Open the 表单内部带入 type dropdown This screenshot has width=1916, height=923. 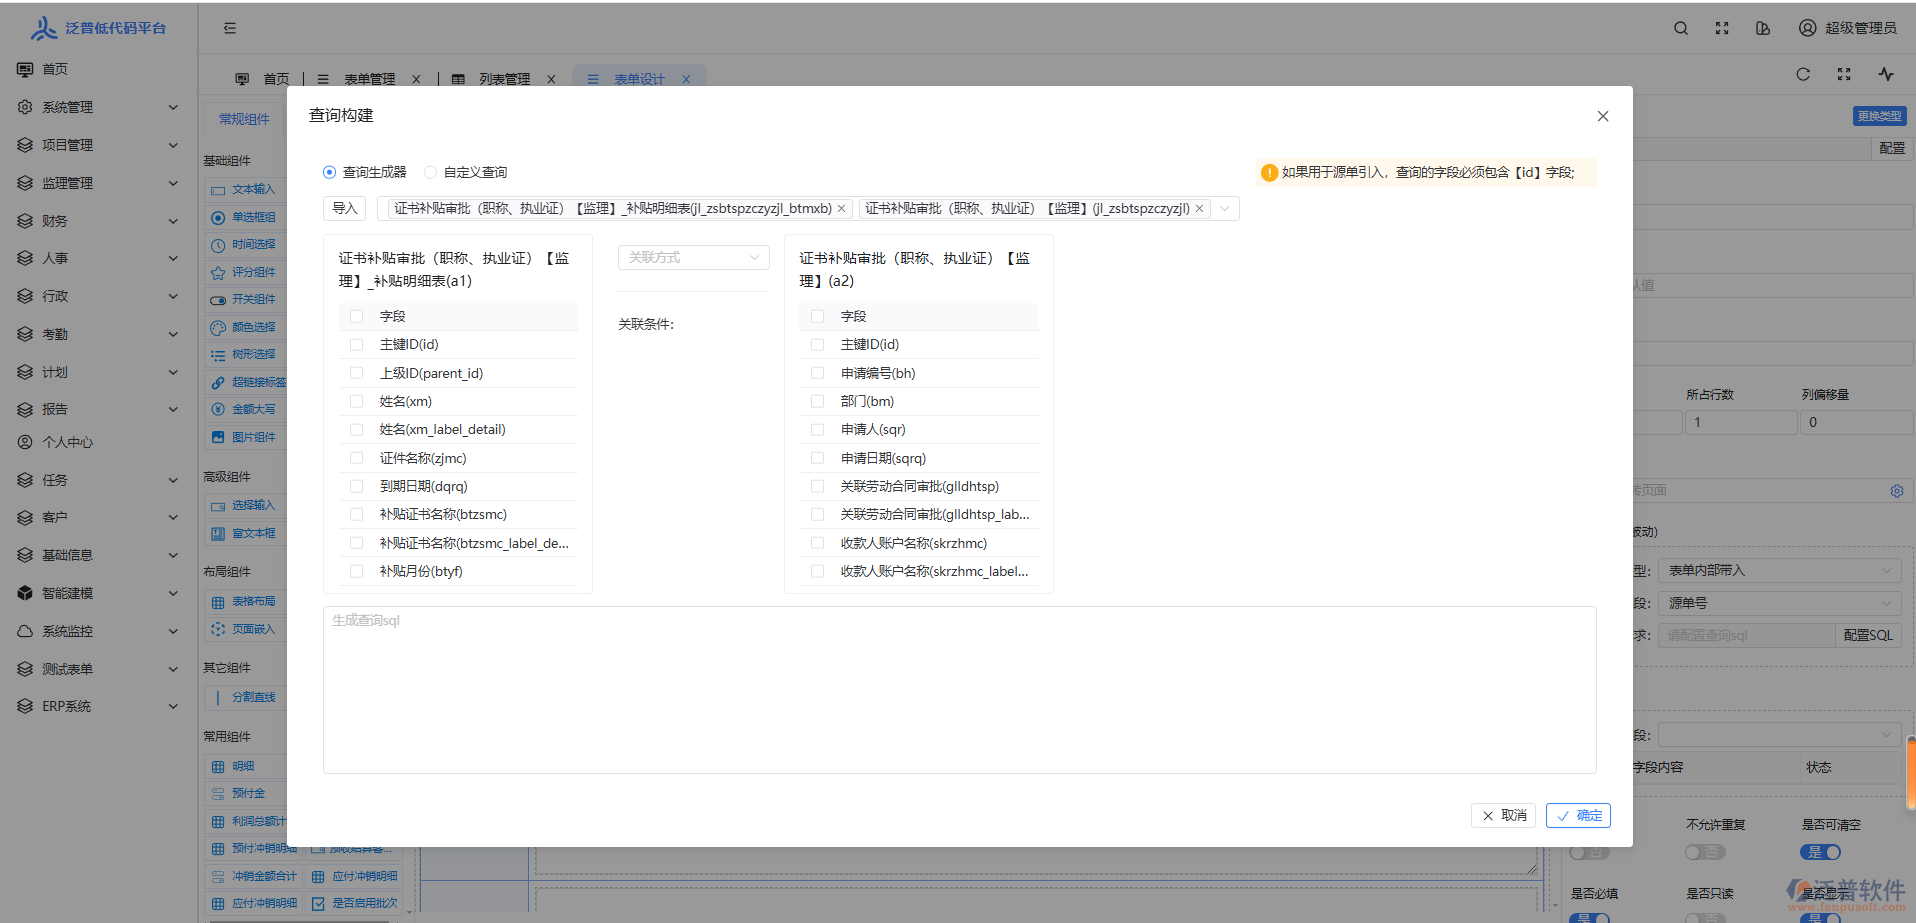coord(1779,569)
